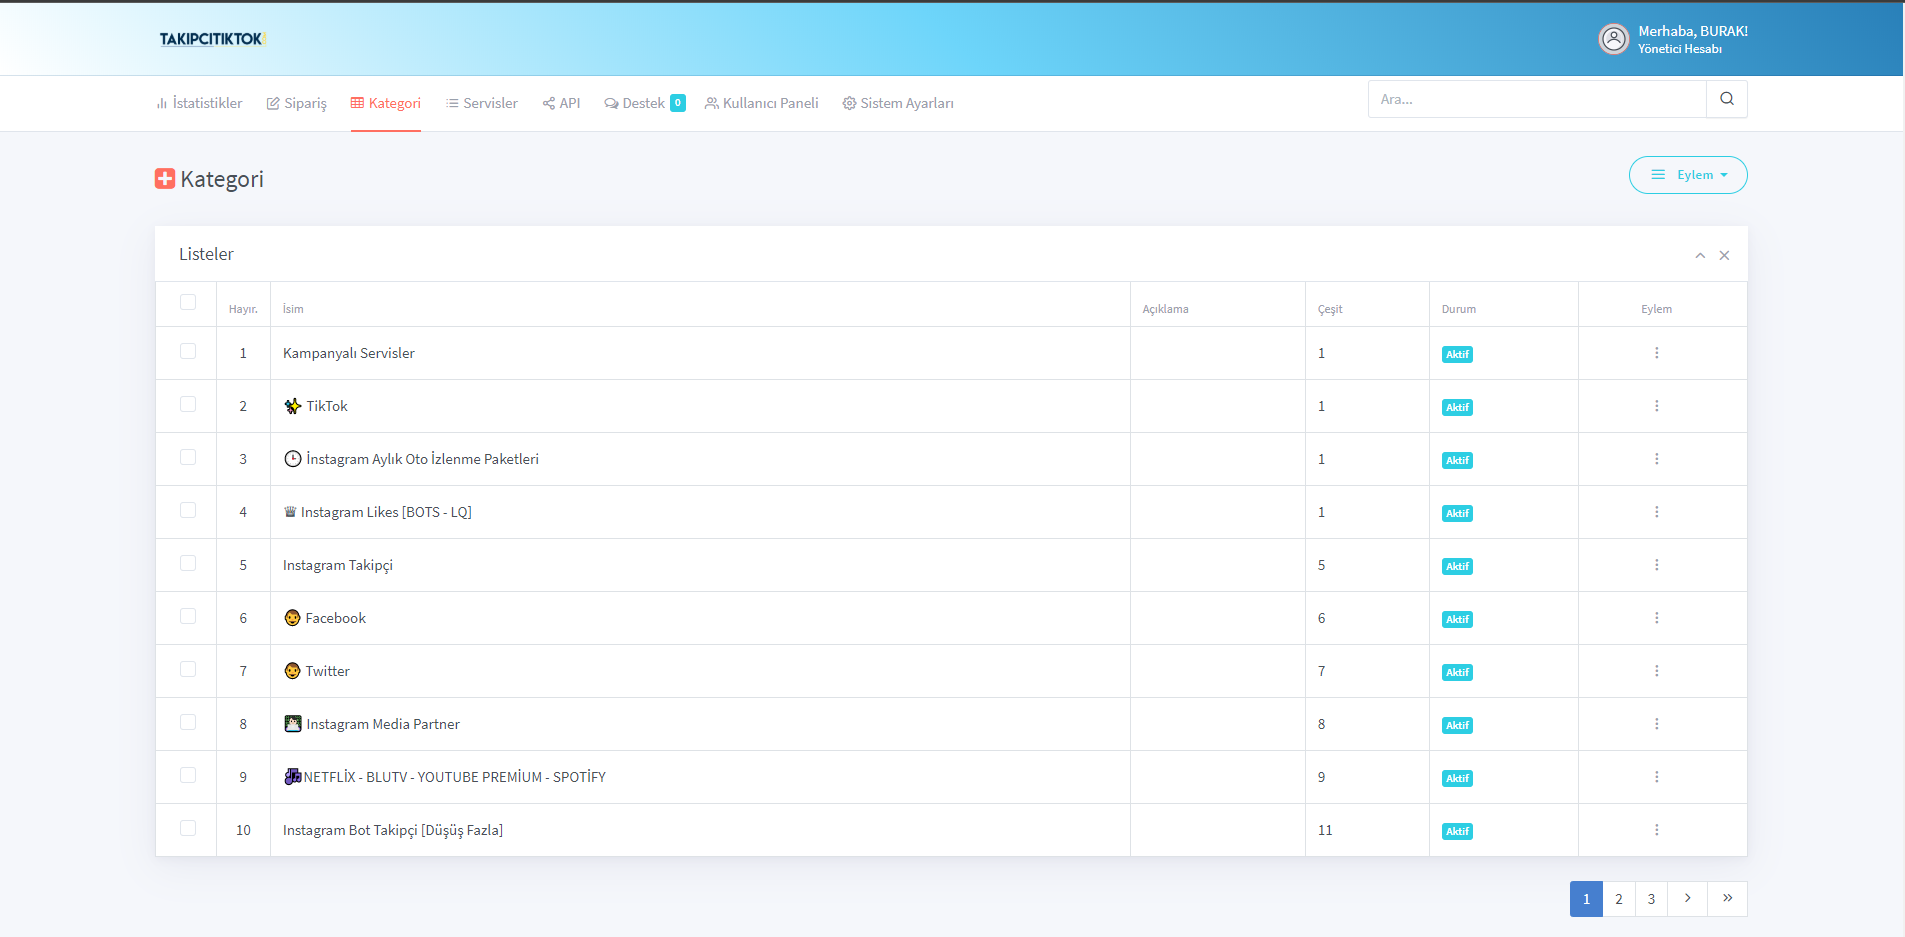
Task: Click the Instagram Likes crown icon
Action: pyautogui.click(x=290, y=512)
